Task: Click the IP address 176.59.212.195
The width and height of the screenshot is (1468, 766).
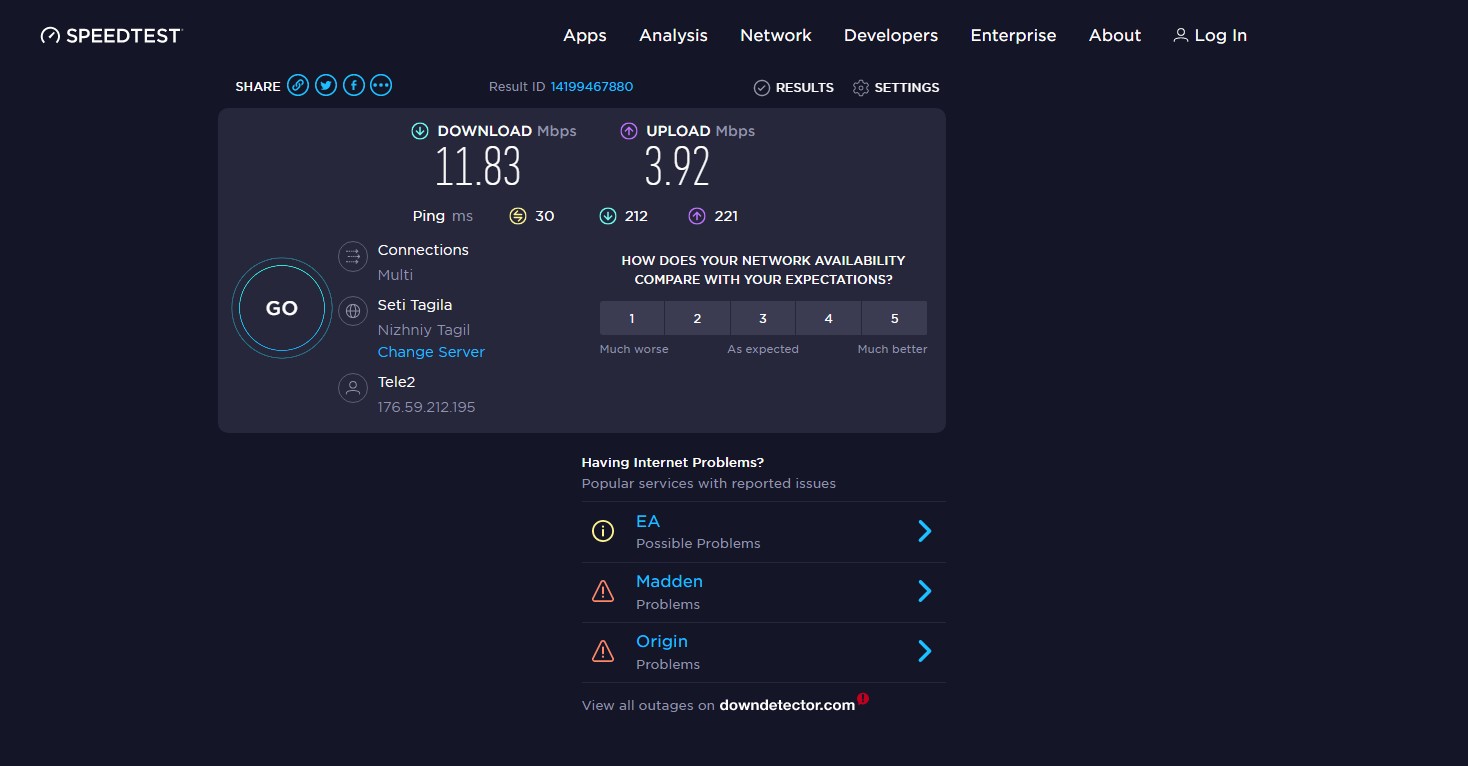Action: click(426, 407)
